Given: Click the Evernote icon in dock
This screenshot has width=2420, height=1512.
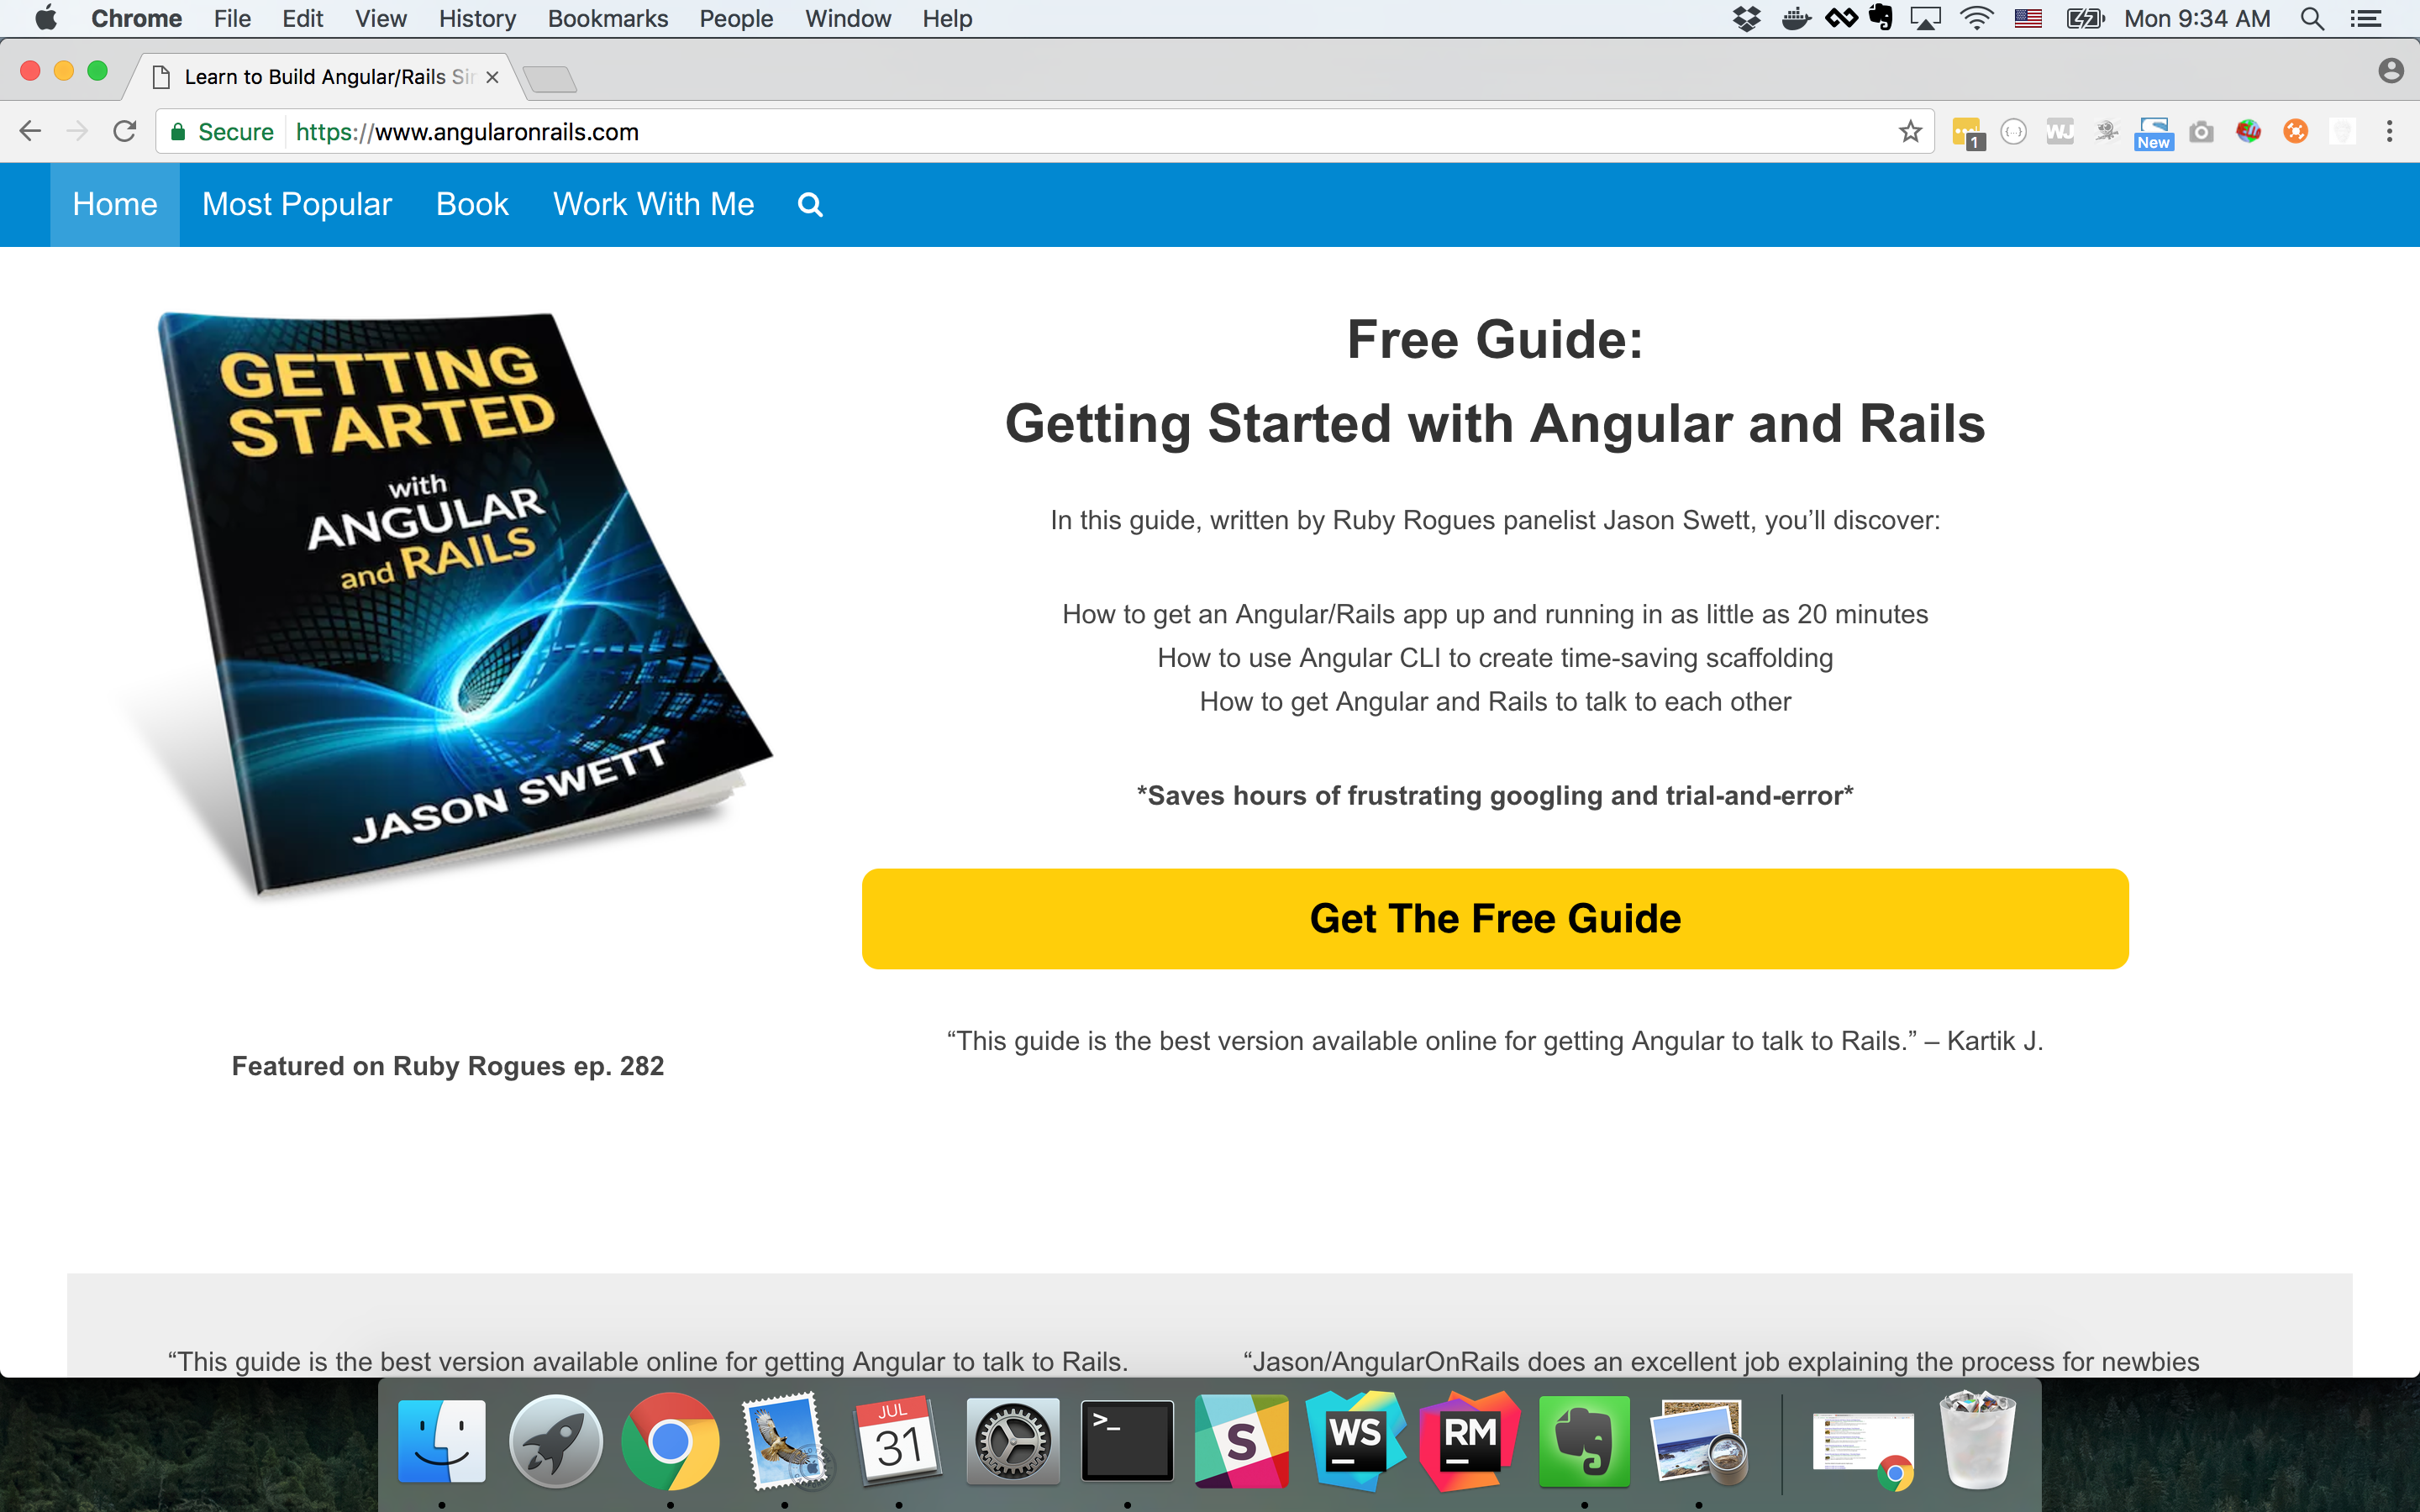Looking at the screenshot, I should click(x=1586, y=1442).
